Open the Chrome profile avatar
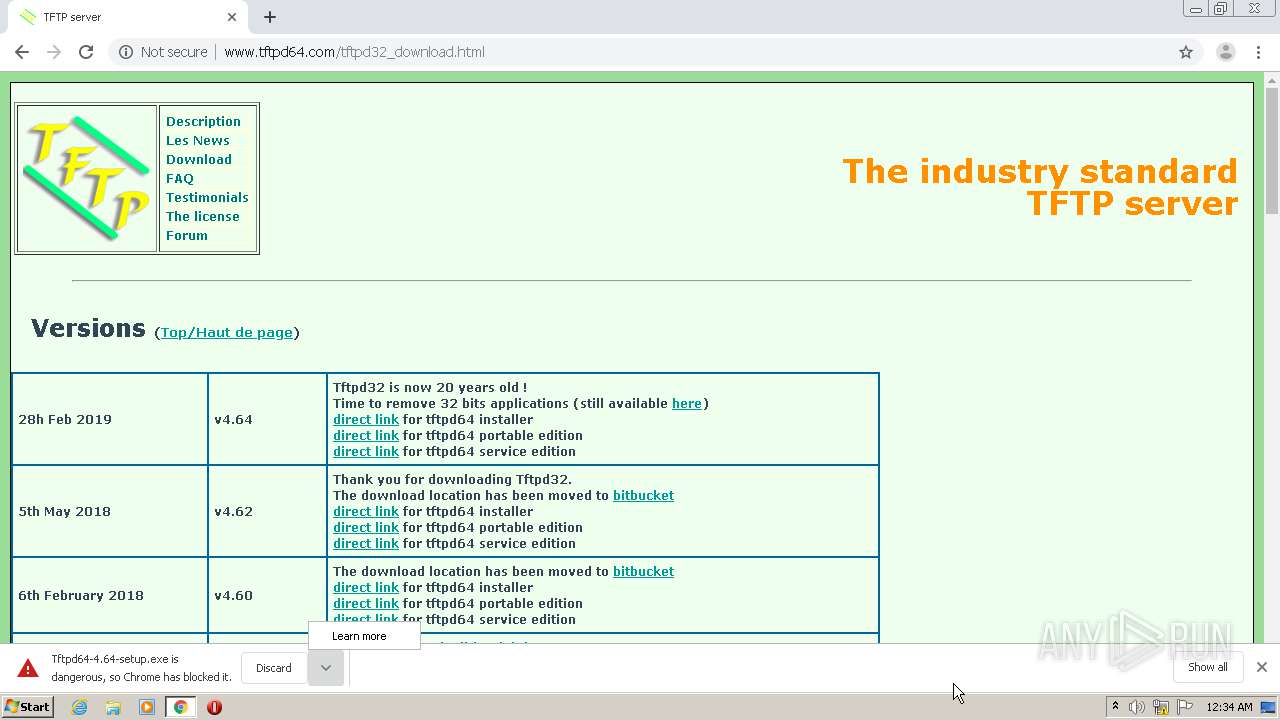This screenshot has height=720, width=1280. click(x=1225, y=52)
